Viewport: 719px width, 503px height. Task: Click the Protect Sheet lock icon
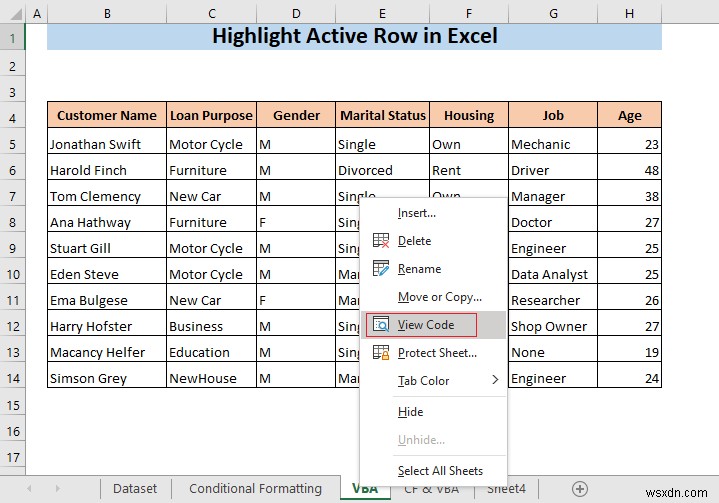click(x=381, y=353)
